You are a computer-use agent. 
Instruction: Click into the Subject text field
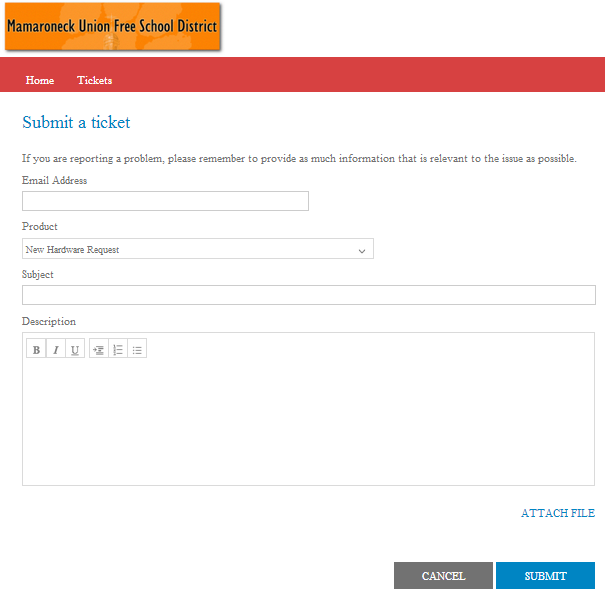tap(308, 295)
